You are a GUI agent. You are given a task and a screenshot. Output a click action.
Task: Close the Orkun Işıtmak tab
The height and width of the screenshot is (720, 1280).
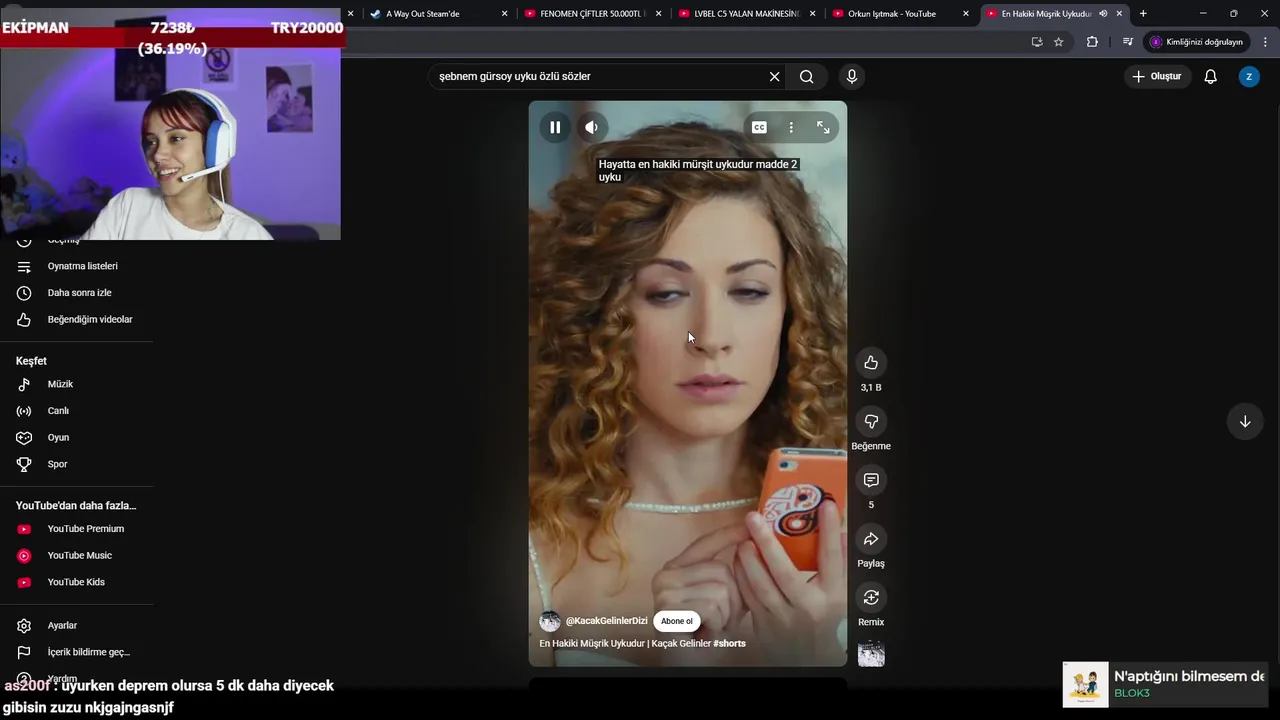[x=966, y=14]
